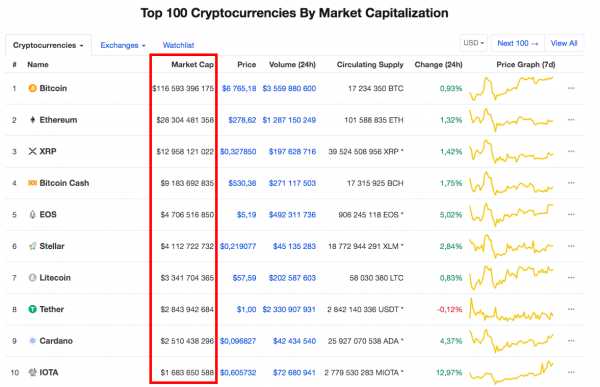600x387 pixels.
Task: Open the more options dots for Bitcoin
Action: [x=571, y=88]
